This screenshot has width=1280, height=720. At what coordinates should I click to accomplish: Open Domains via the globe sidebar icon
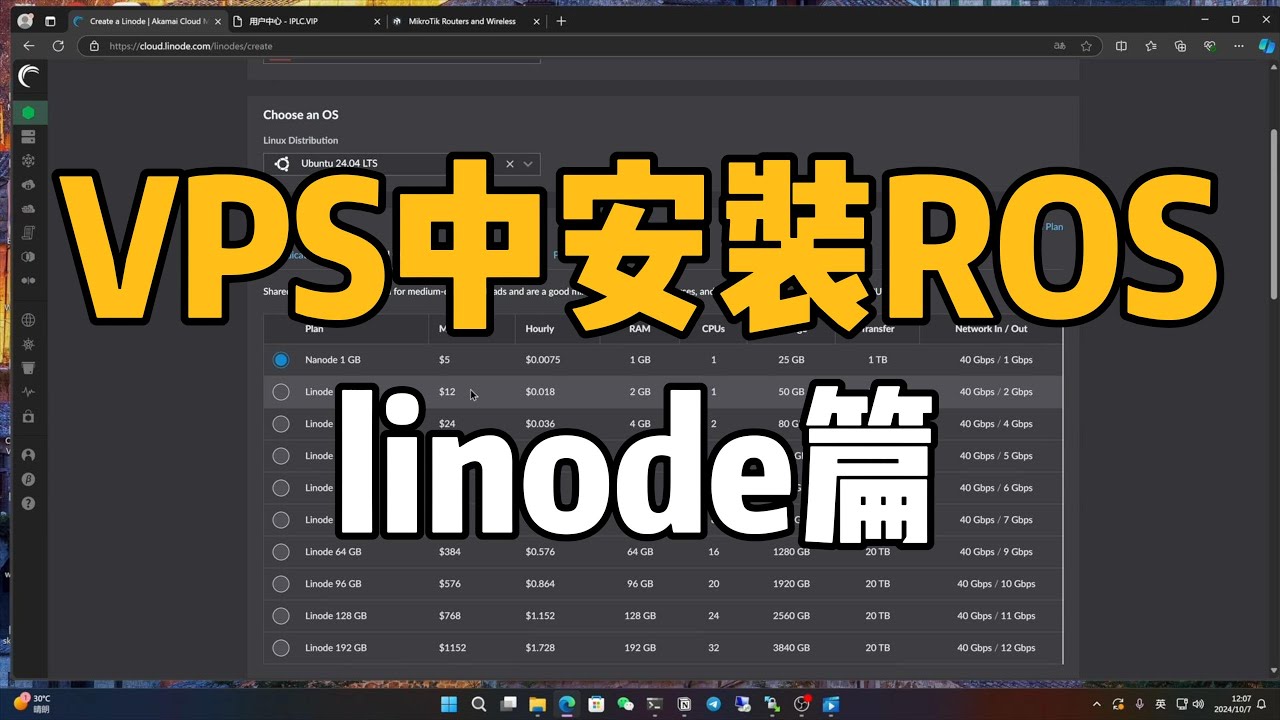[x=28, y=320]
